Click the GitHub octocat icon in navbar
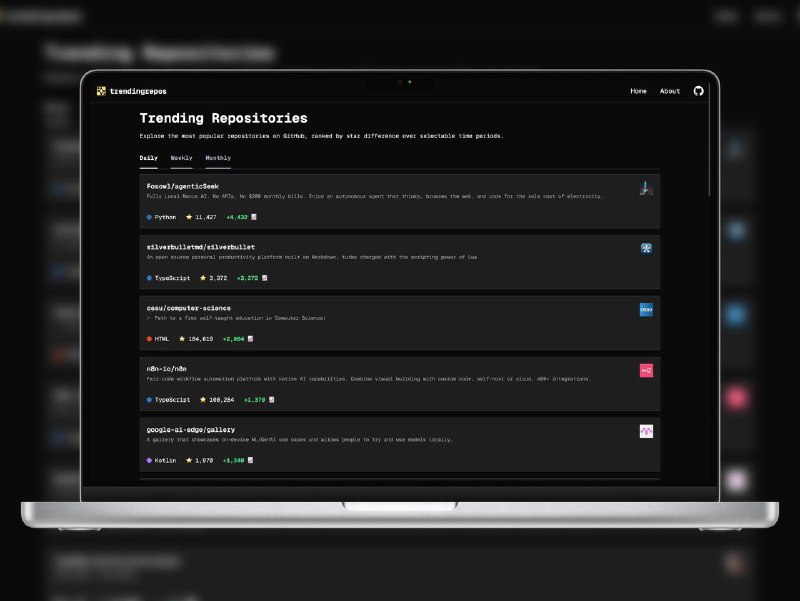This screenshot has width=800, height=601. (698, 91)
